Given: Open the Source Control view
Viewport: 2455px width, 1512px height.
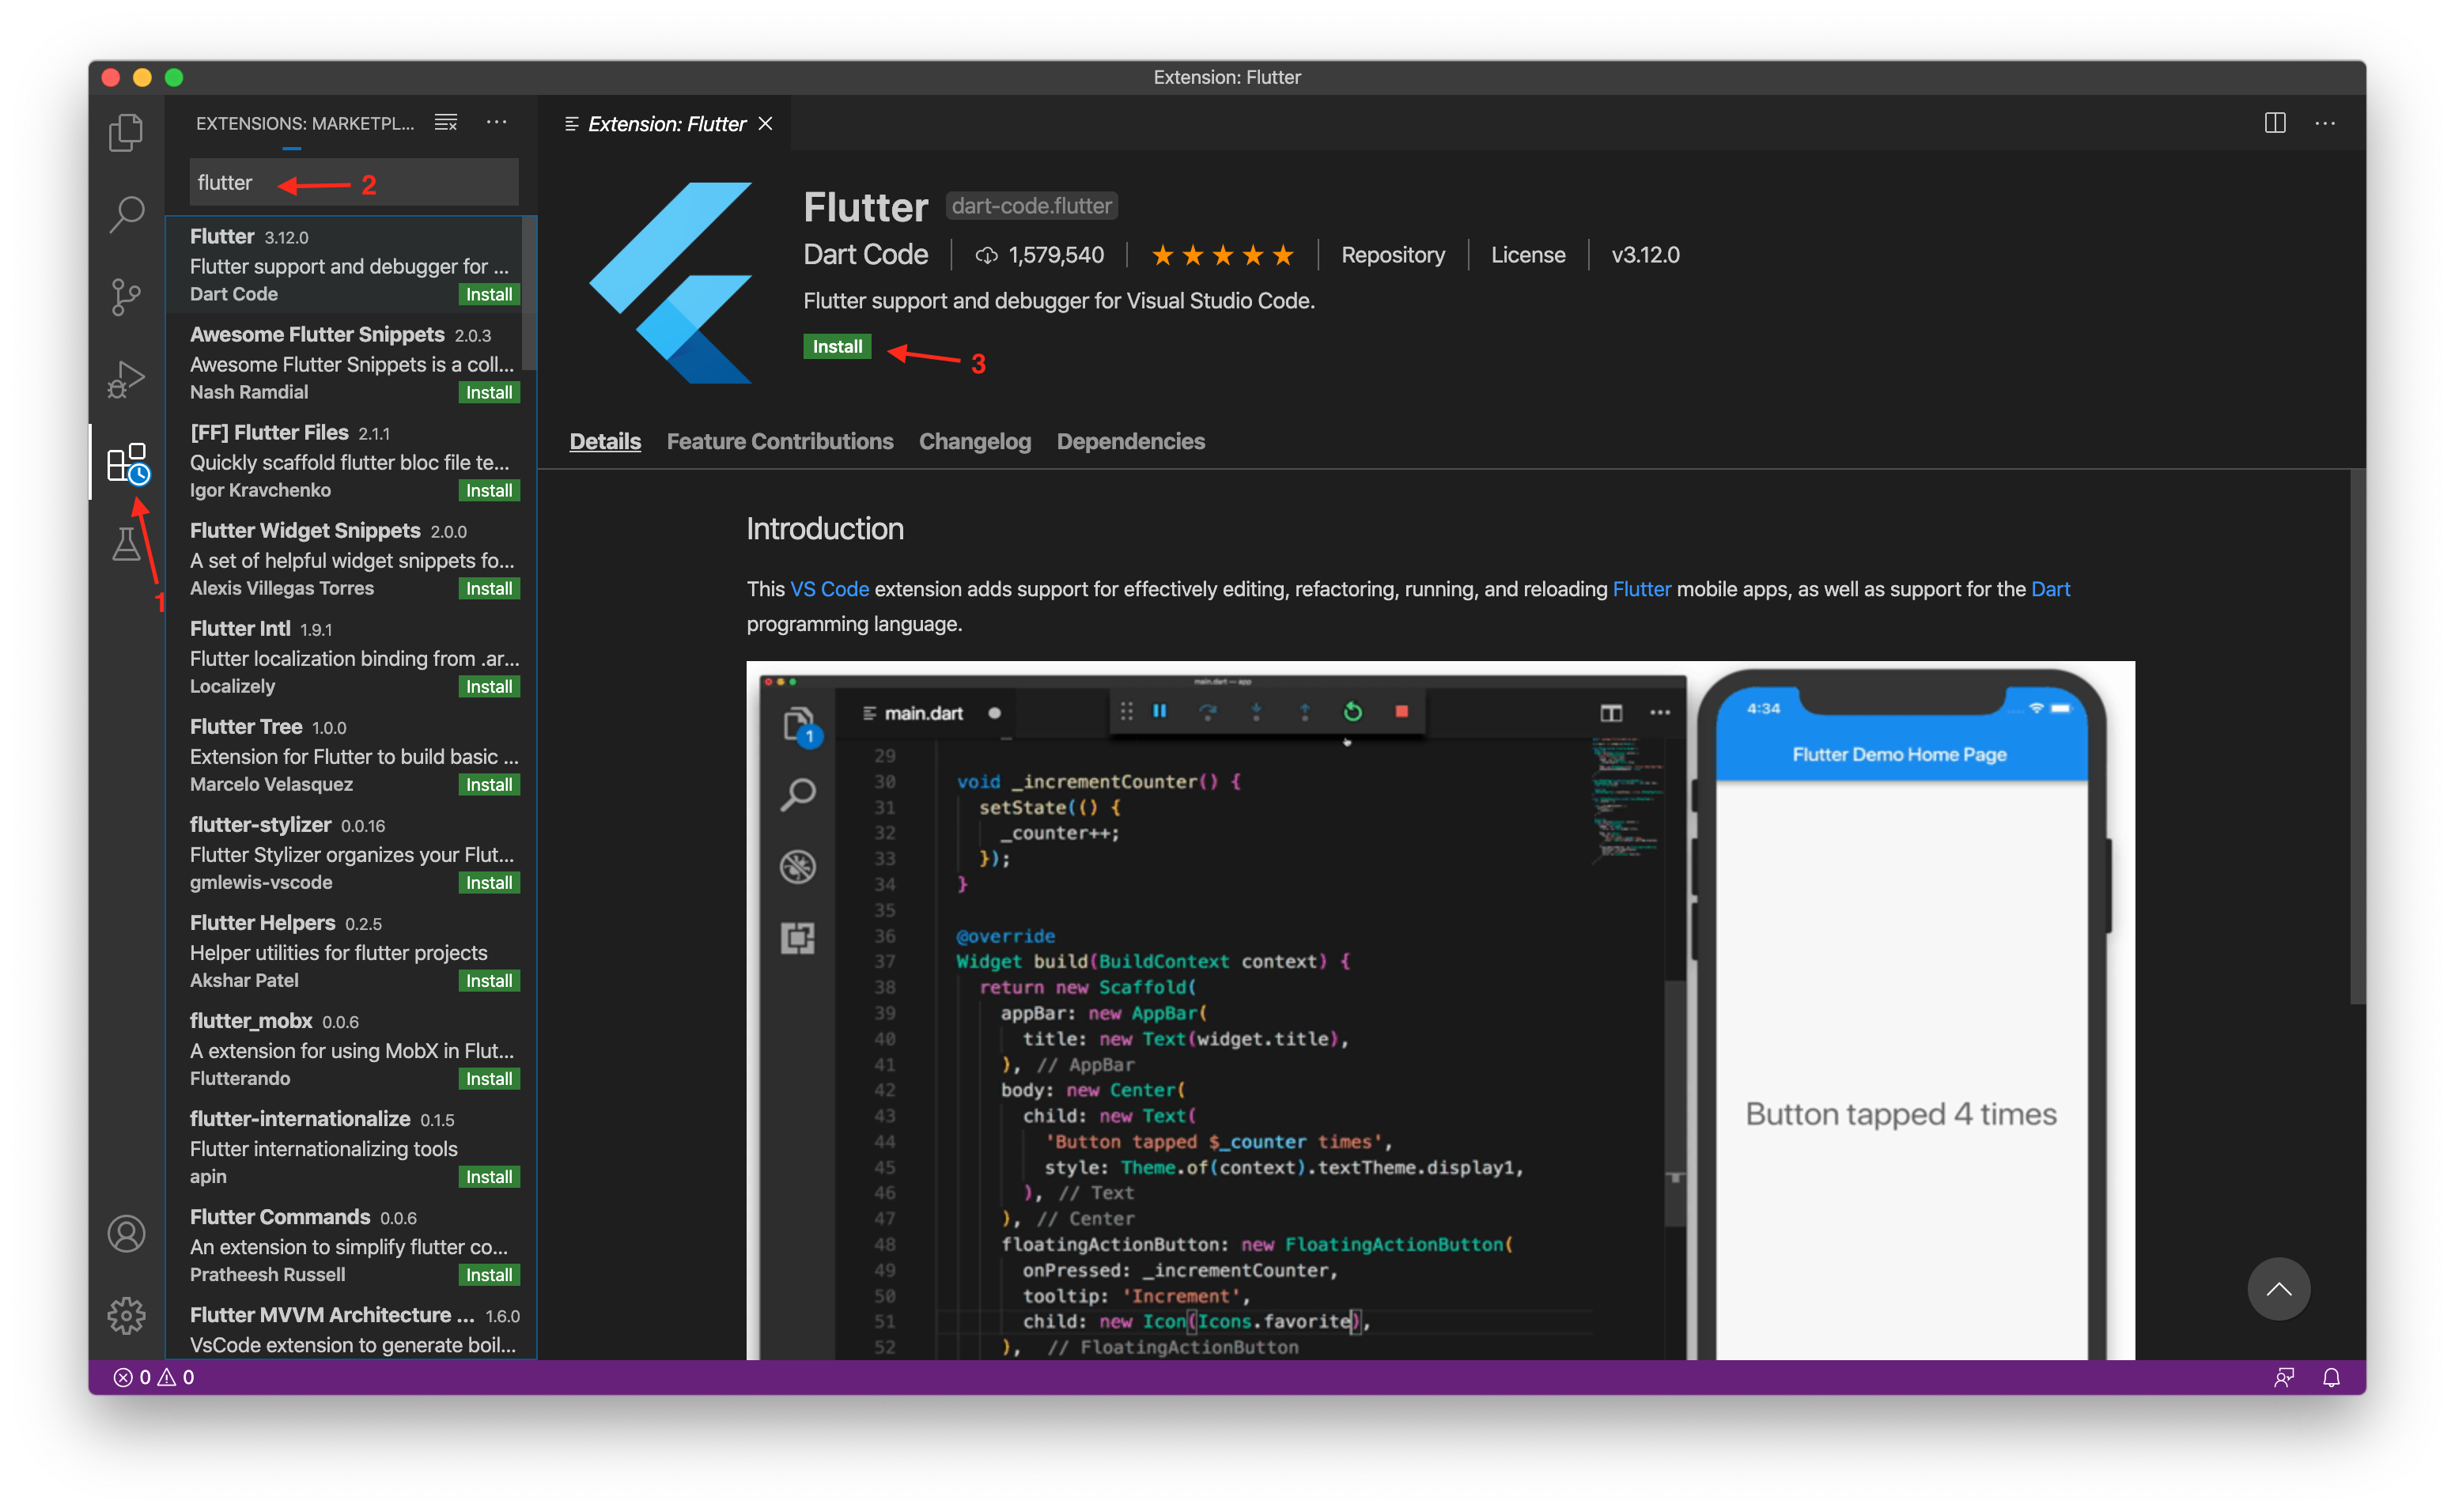Looking at the screenshot, I should pos(126,297).
